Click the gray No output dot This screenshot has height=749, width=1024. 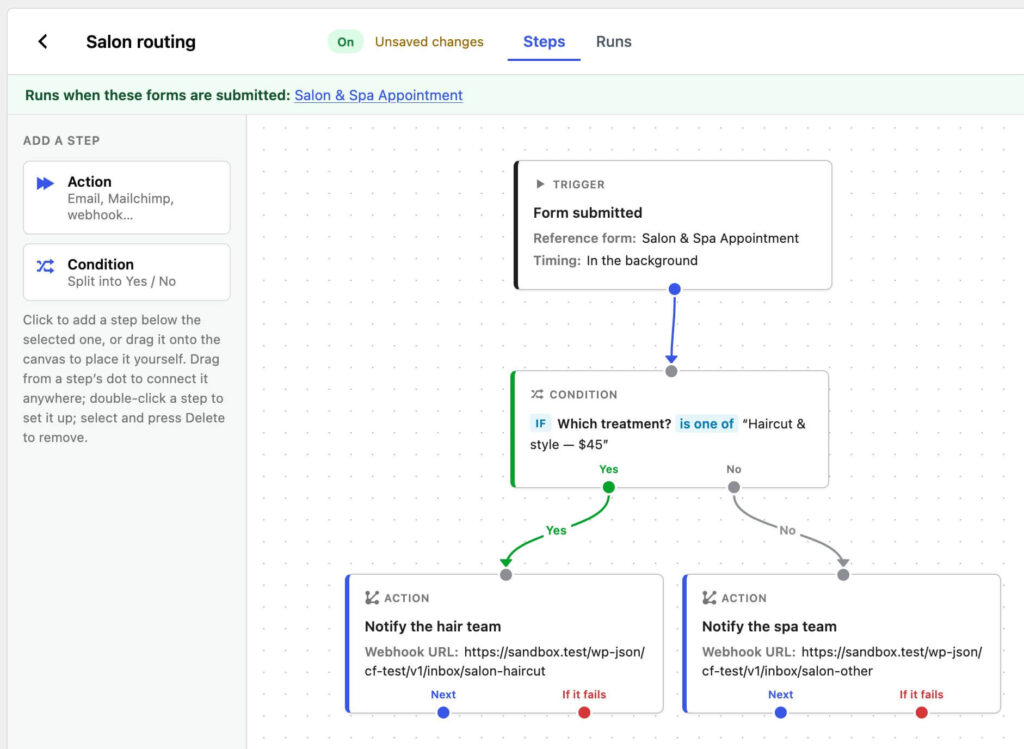734,487
